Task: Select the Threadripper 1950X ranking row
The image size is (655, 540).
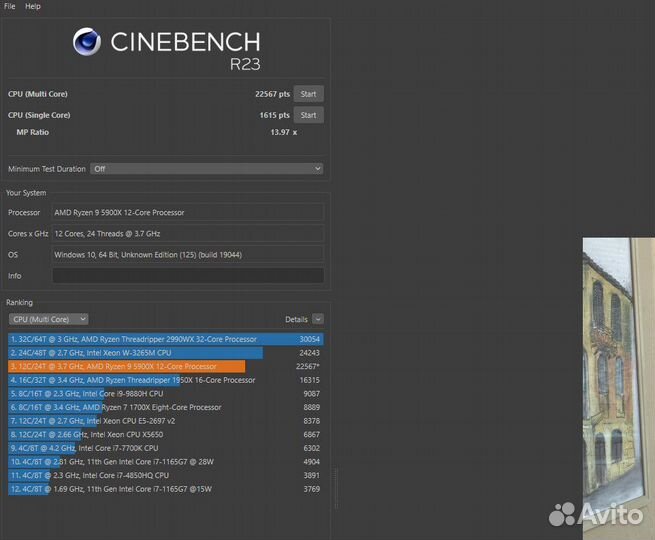Action: coord(165,380)
